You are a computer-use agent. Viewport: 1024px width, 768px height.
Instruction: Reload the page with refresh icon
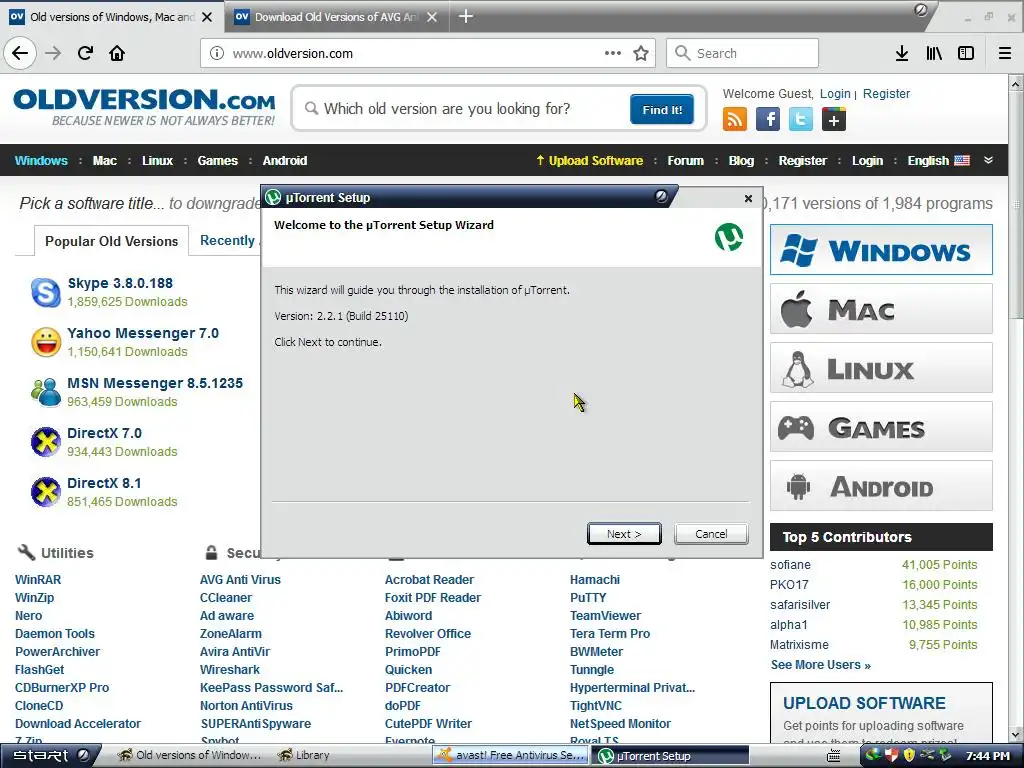[x=85, y=53]
